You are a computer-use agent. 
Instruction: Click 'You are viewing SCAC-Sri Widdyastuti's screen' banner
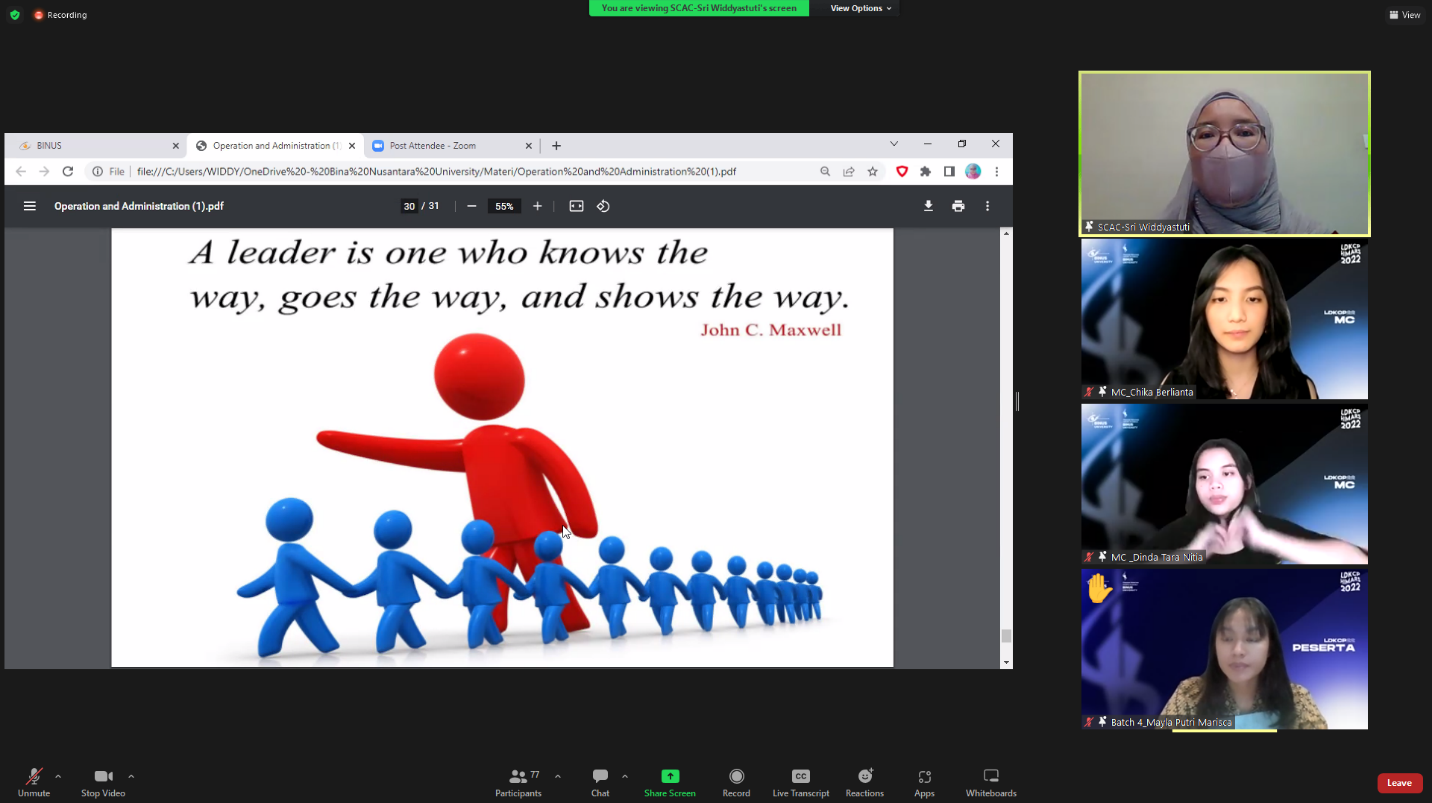699,8
